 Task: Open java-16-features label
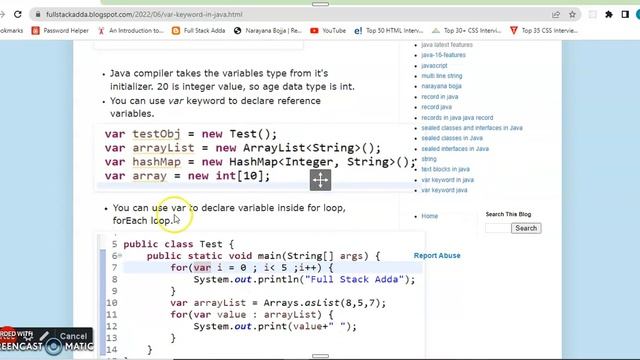click(443, 55)
